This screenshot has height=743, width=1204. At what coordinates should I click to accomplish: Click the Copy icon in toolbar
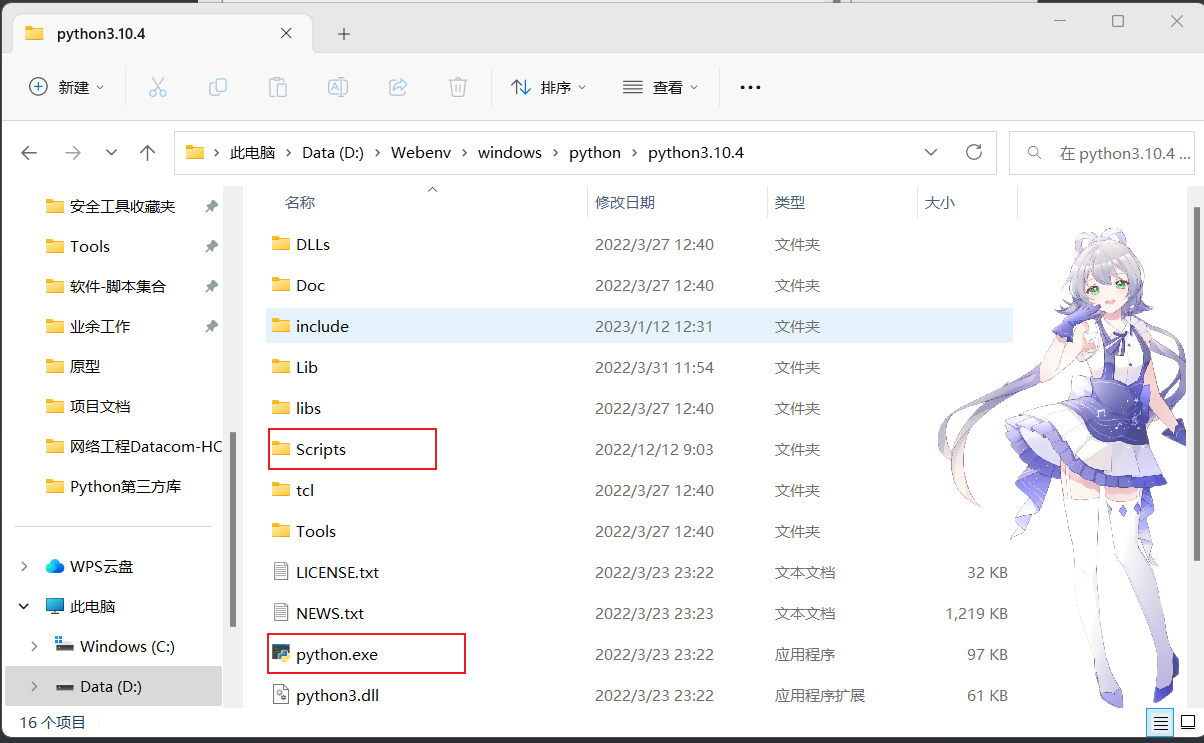click(x=218, y=87)
